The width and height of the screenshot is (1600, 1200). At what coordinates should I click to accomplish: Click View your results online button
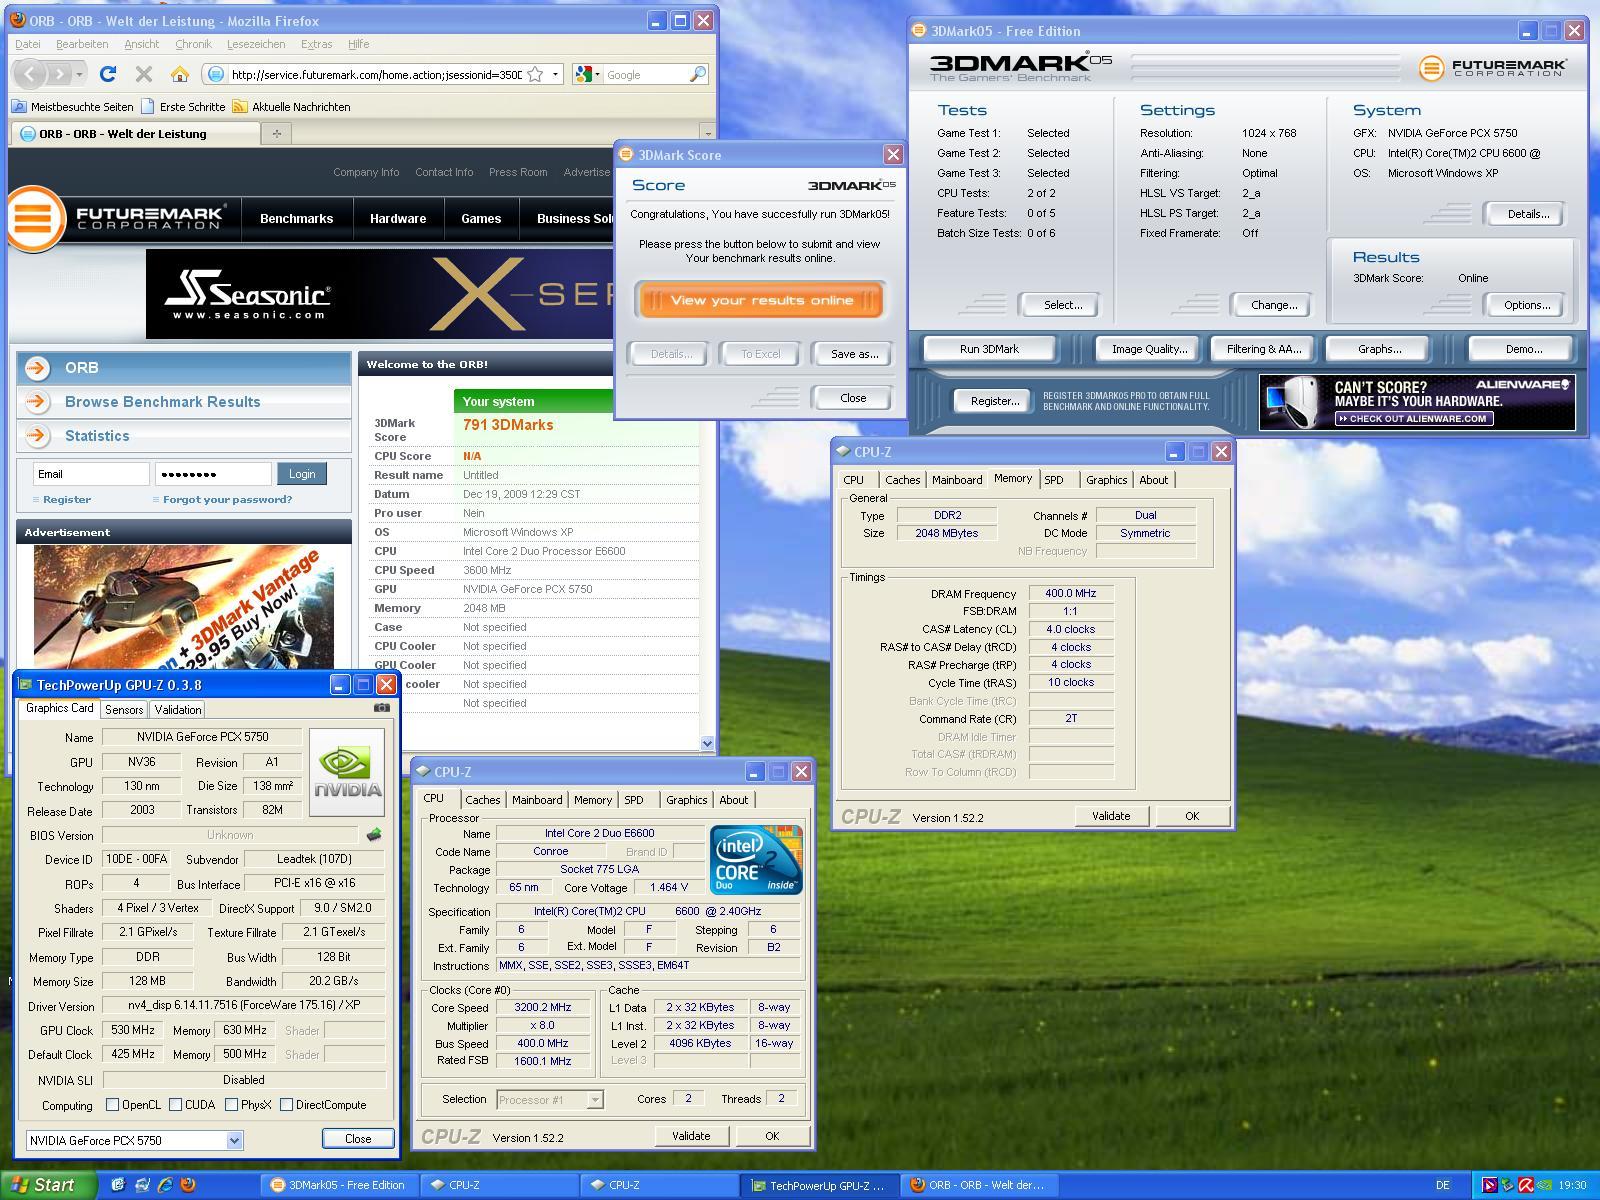(x=761, y=300)
